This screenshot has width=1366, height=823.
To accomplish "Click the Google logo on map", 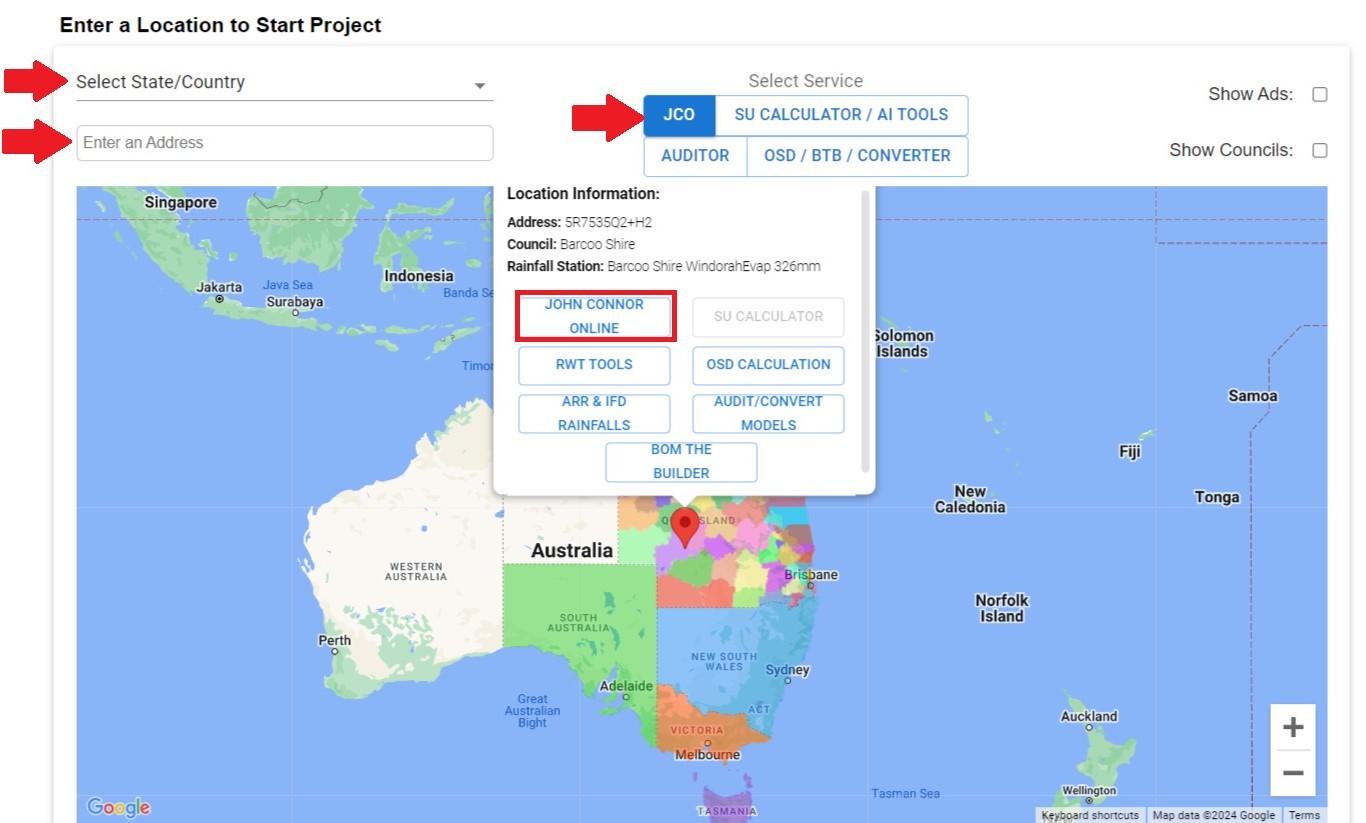I will pos(118,807).
